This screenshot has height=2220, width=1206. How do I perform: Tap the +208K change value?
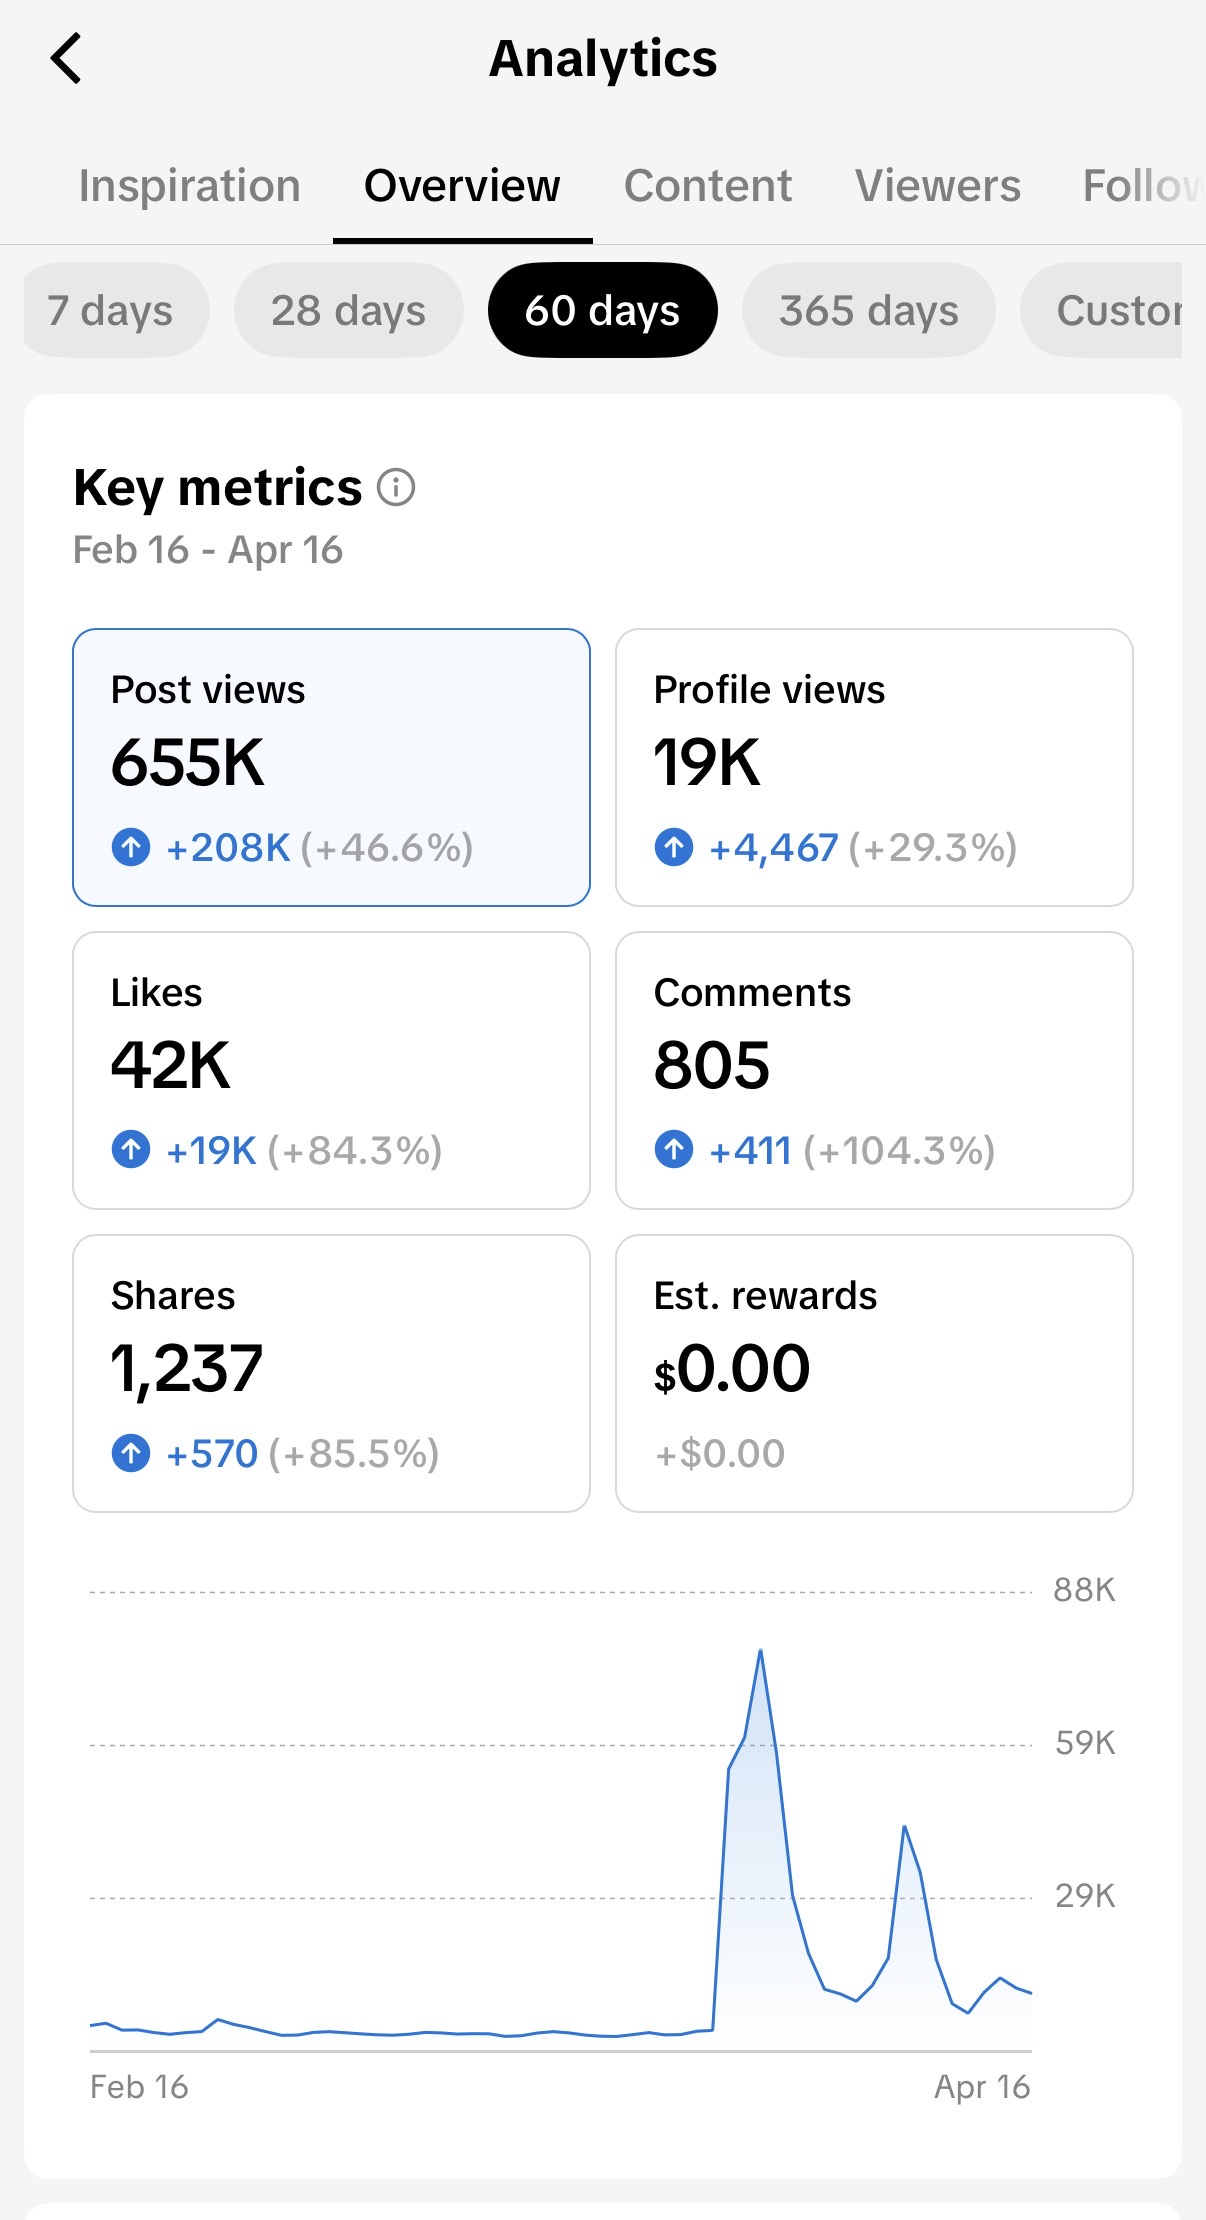click(228, 847)
